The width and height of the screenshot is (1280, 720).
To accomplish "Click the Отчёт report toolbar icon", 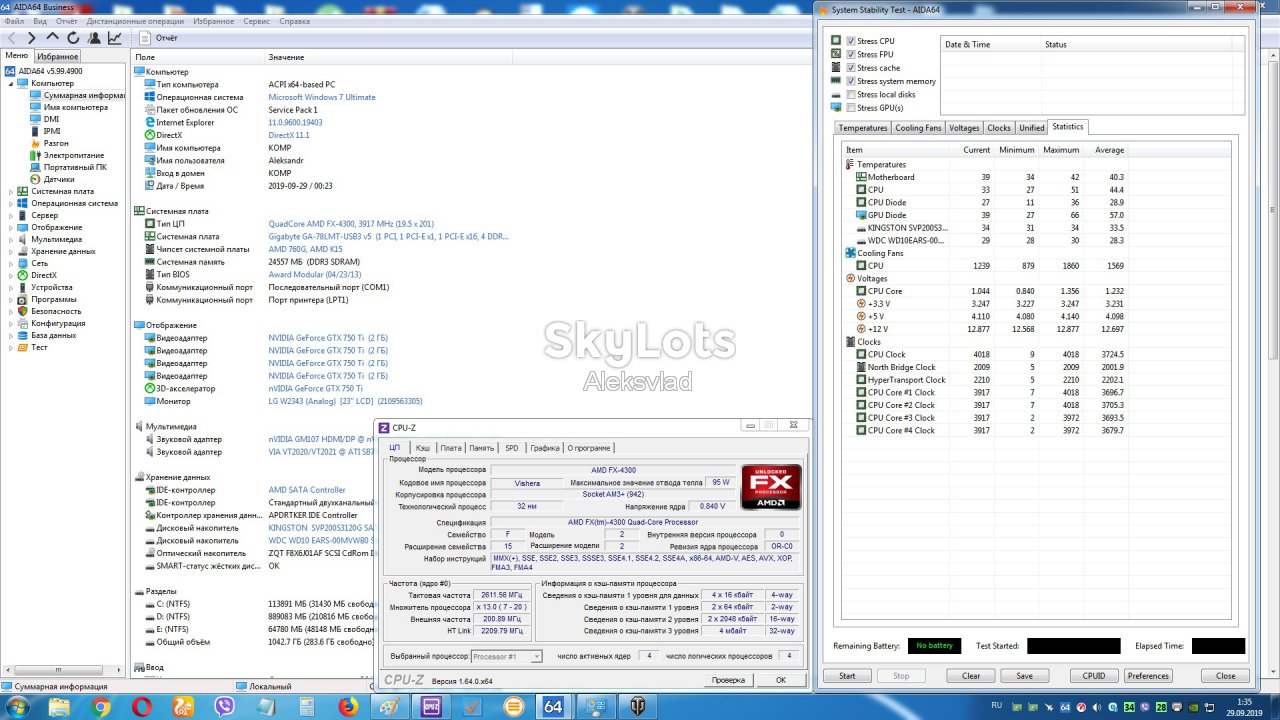I will pyautogui.click(x=143, y=38).
